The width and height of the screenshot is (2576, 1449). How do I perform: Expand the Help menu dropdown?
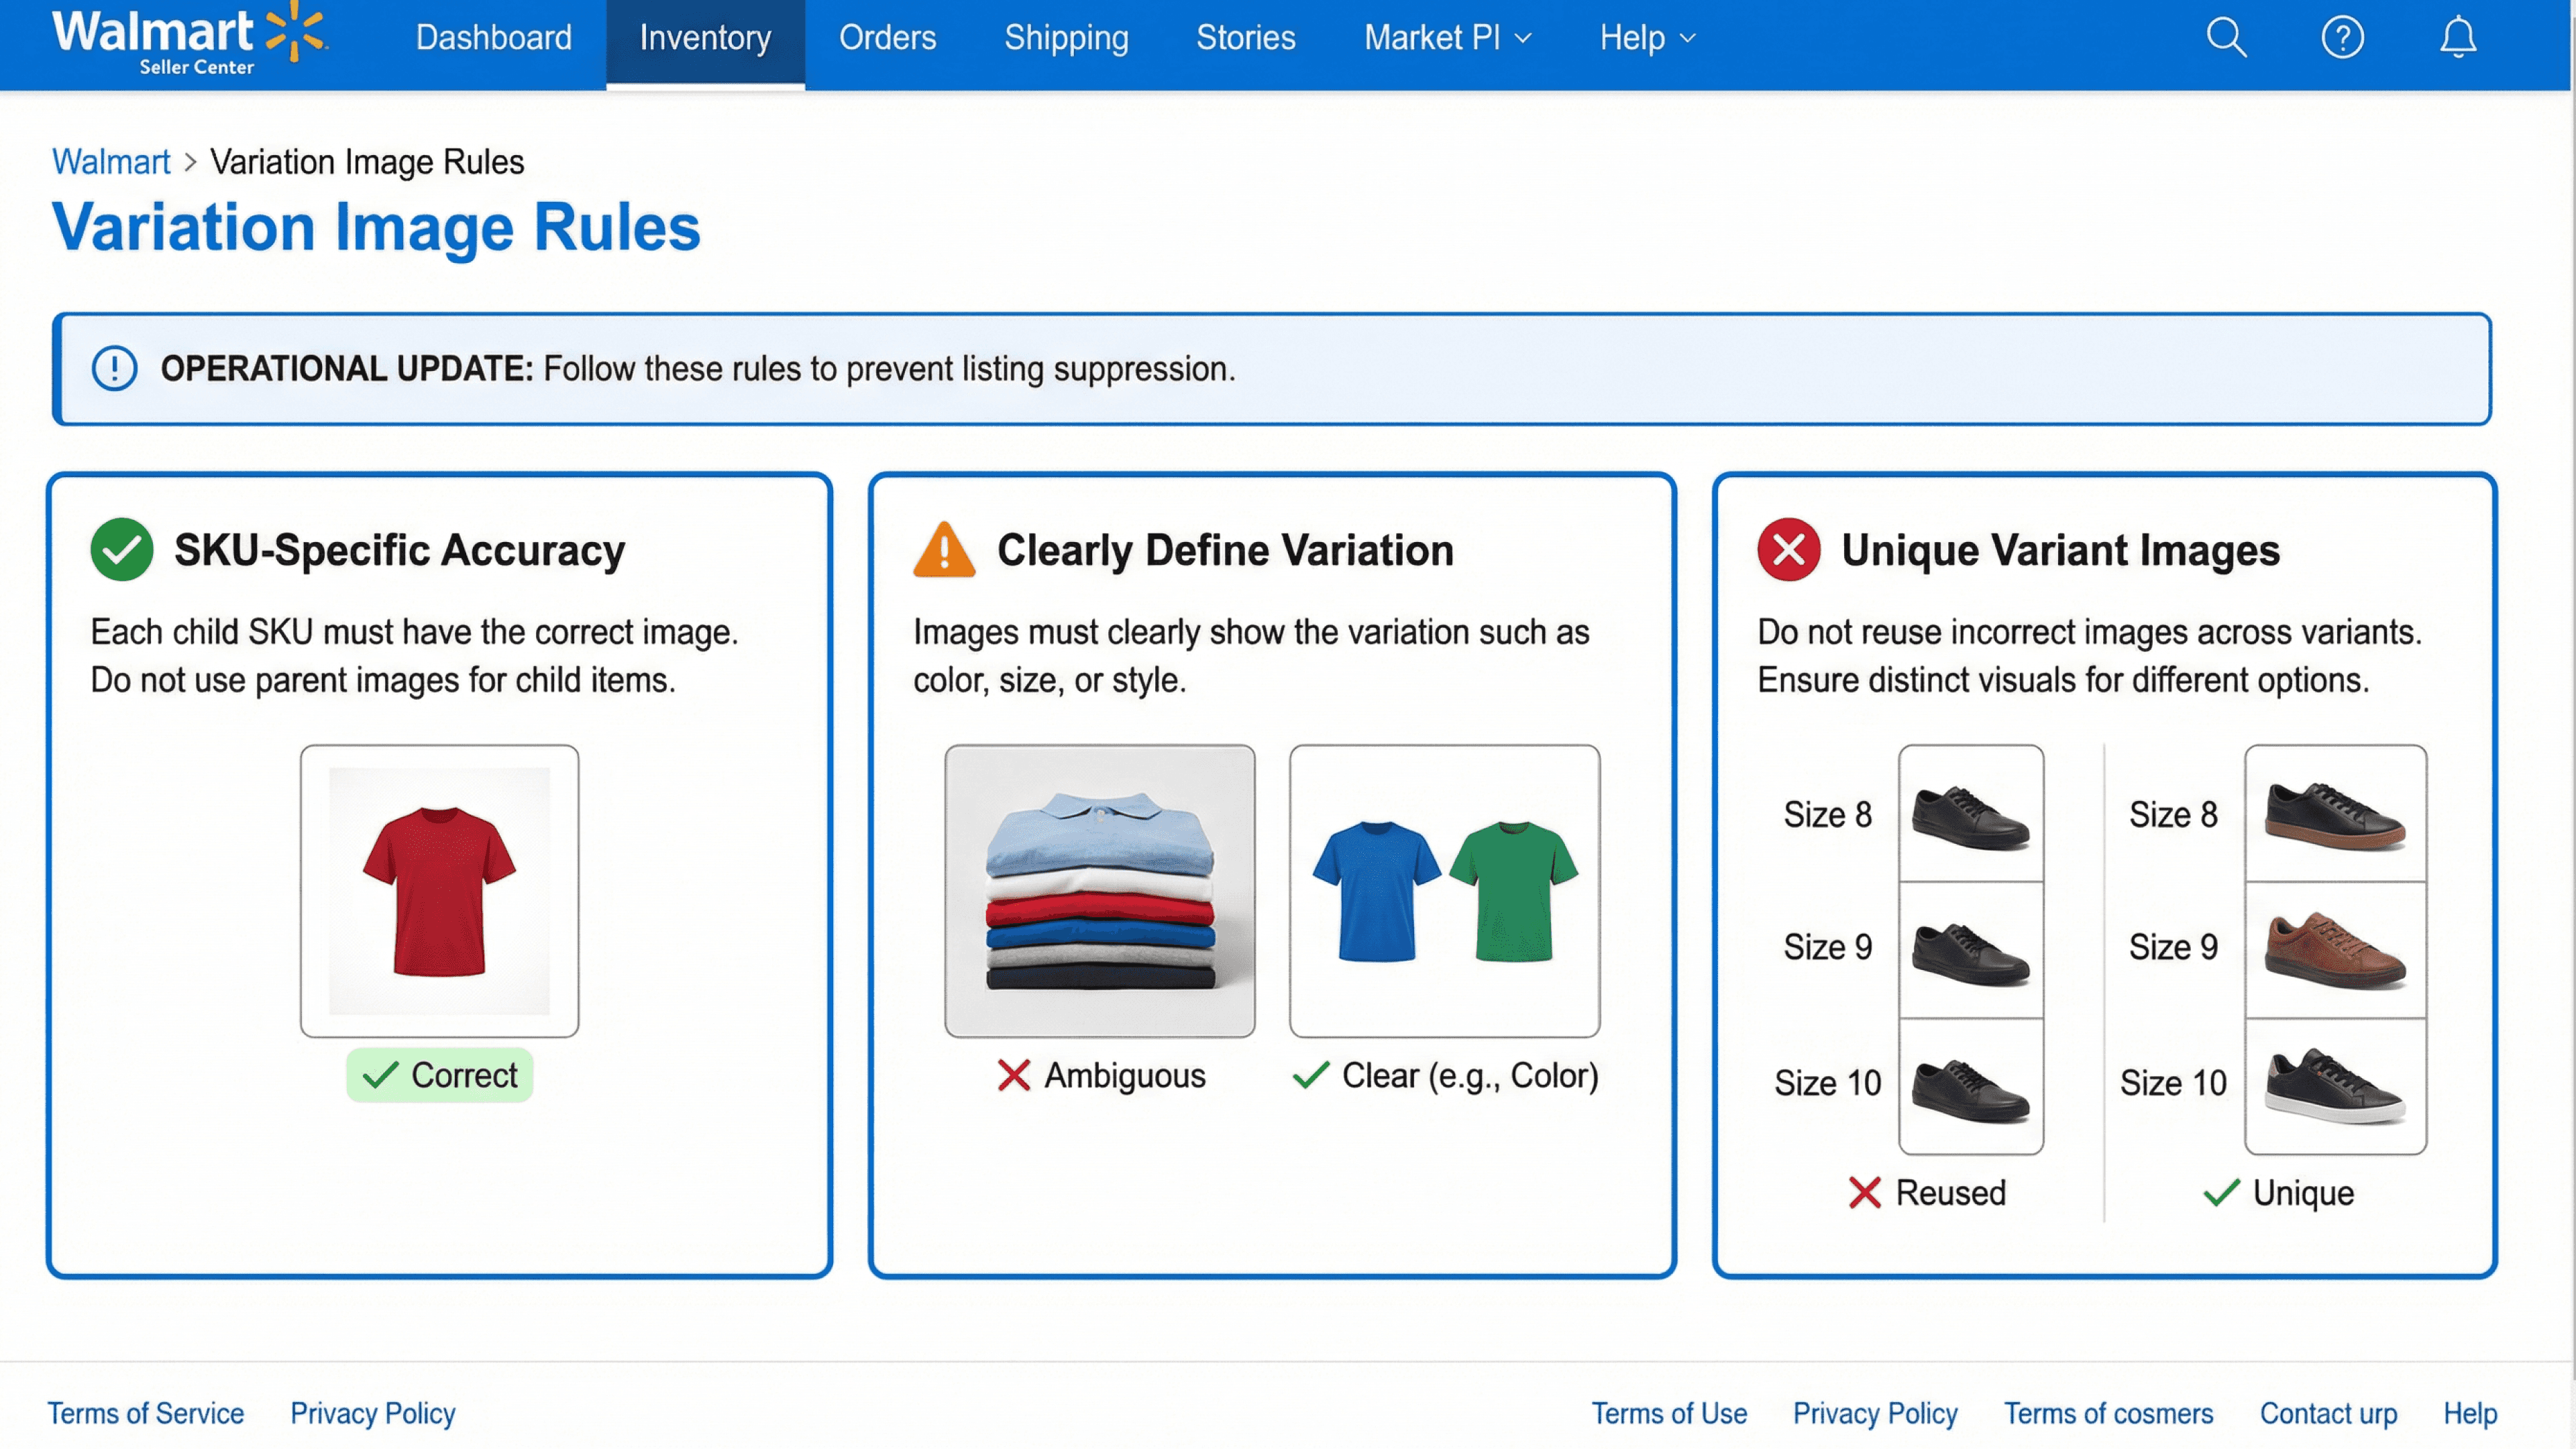tap(1647, 38)
